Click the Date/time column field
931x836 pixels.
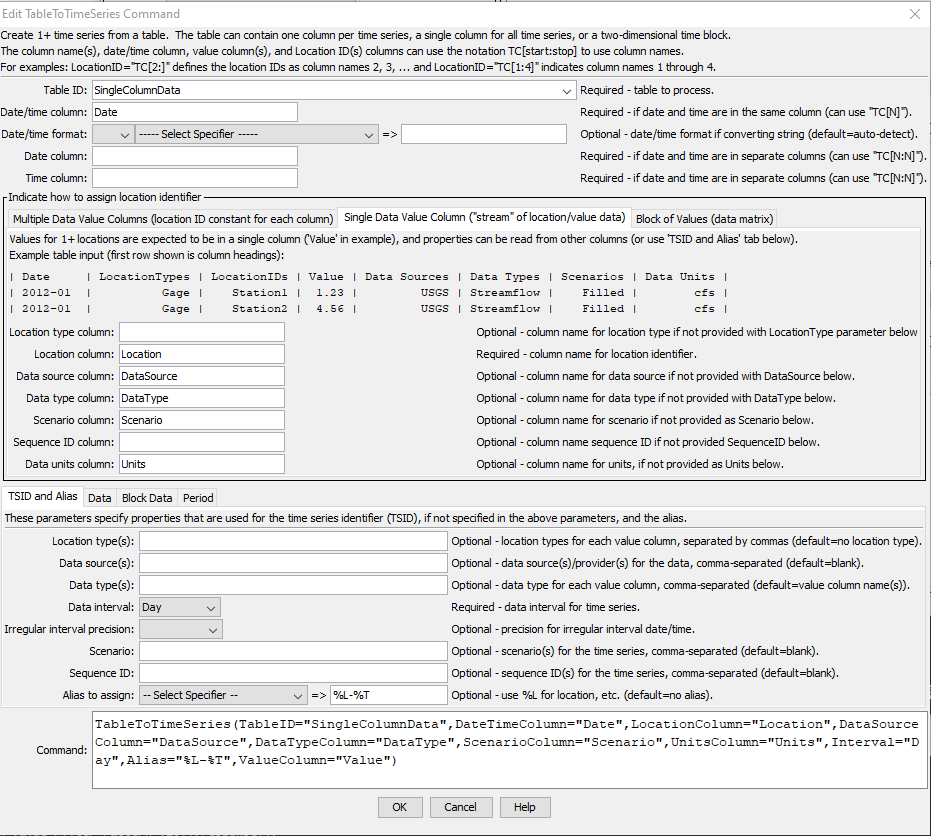(x=195, y=112)
